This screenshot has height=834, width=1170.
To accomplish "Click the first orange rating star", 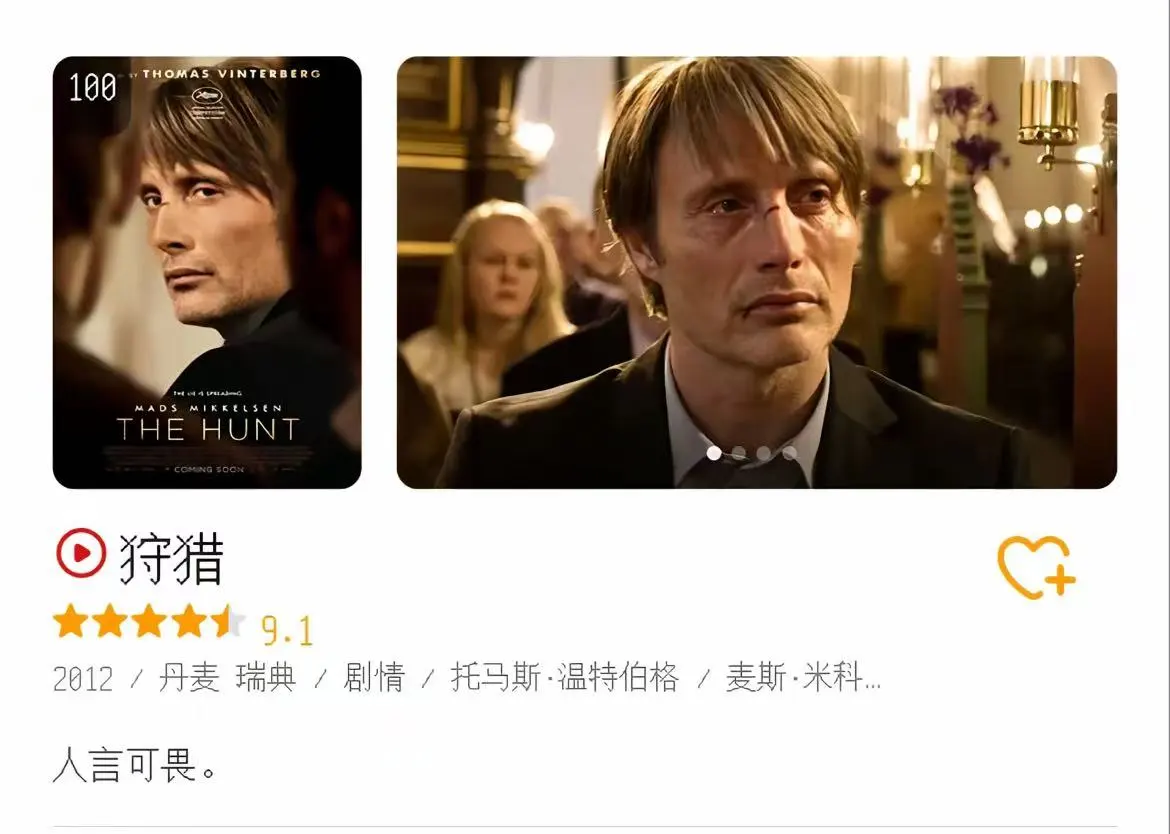I will 71,621.
